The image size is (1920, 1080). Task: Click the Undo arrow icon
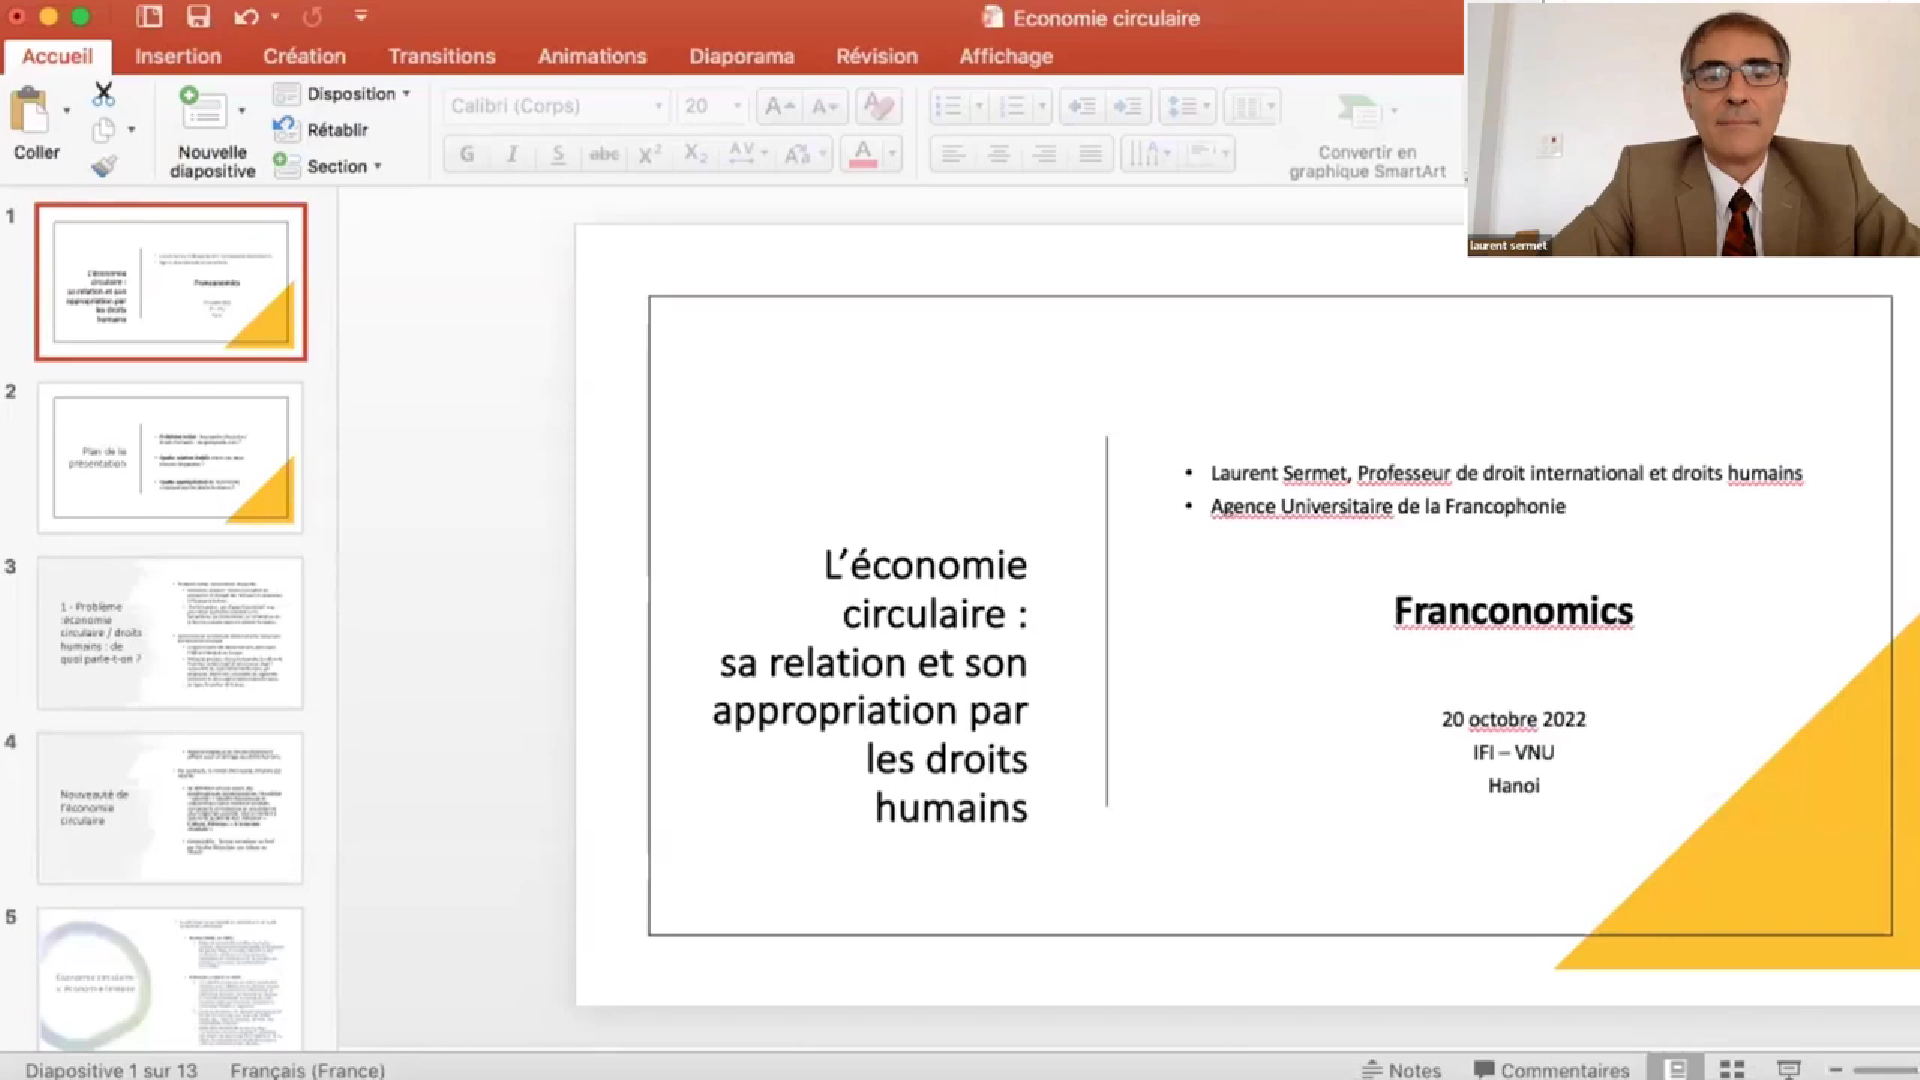pos(246,17)
